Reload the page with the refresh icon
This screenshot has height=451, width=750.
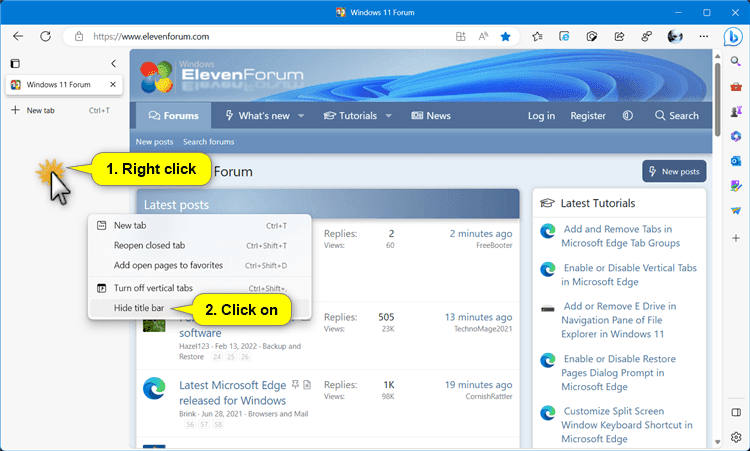tap(45, 36)
